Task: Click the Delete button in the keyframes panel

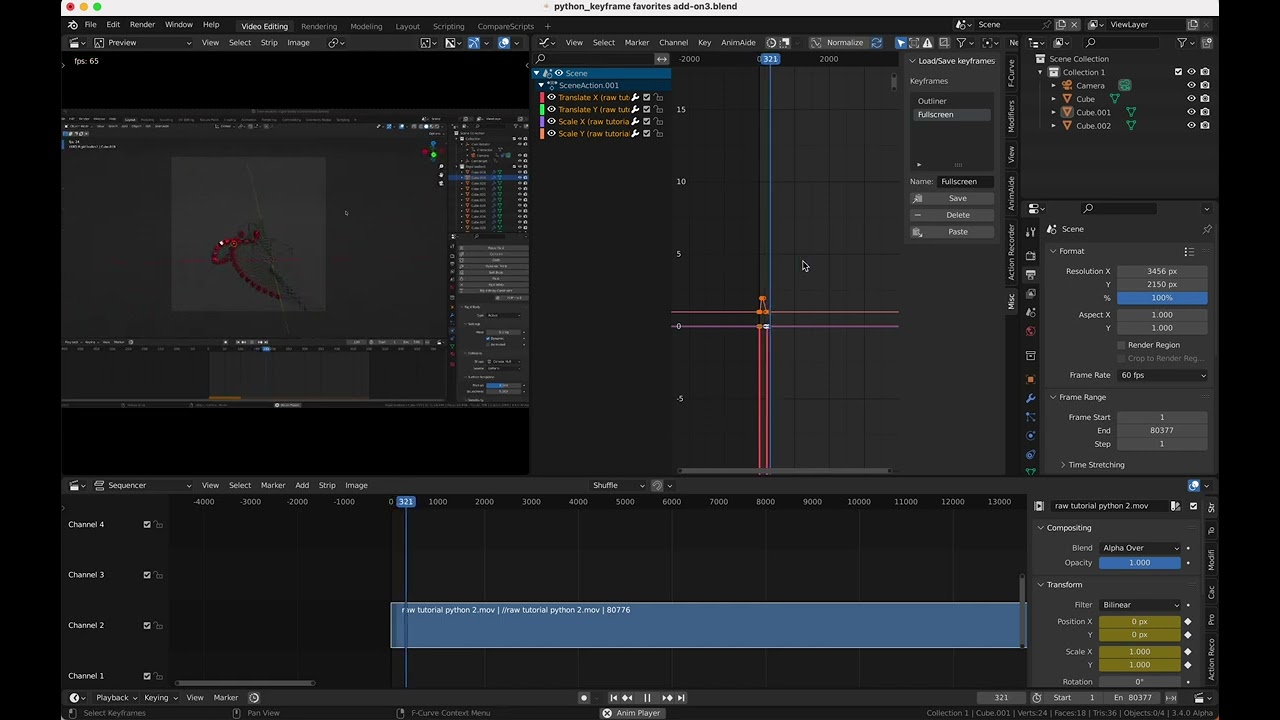Action: click(957, 214)
